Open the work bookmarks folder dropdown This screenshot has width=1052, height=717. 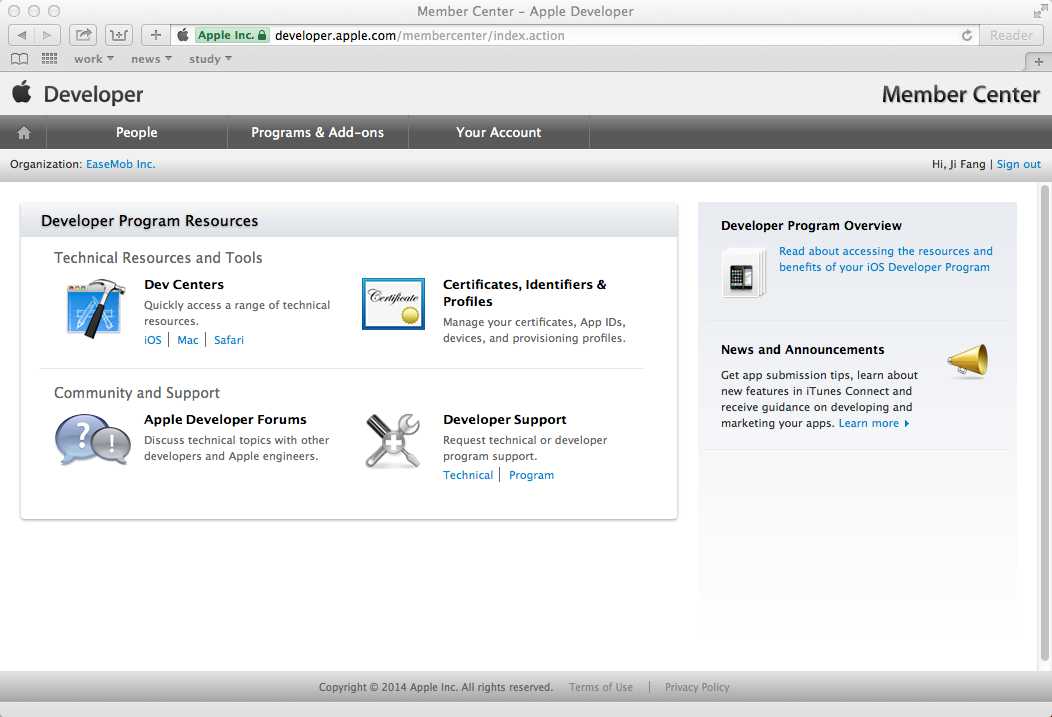click(94, 59)
